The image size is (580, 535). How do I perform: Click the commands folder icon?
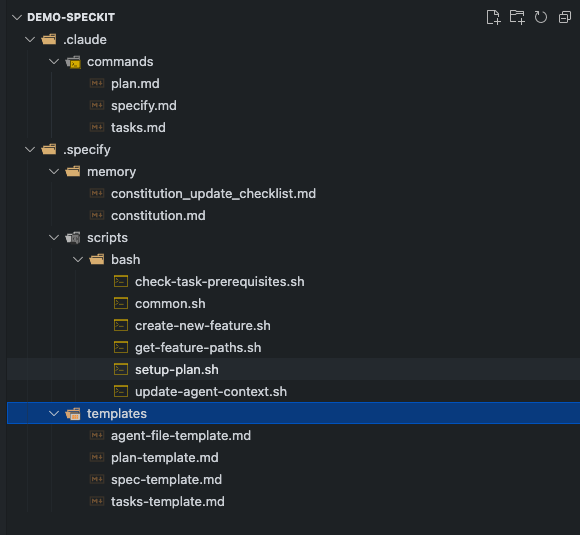point(73,62)
